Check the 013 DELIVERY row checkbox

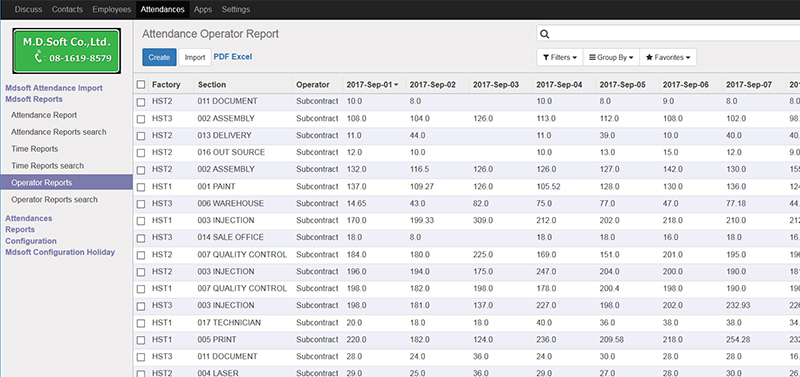coord(141,136)
